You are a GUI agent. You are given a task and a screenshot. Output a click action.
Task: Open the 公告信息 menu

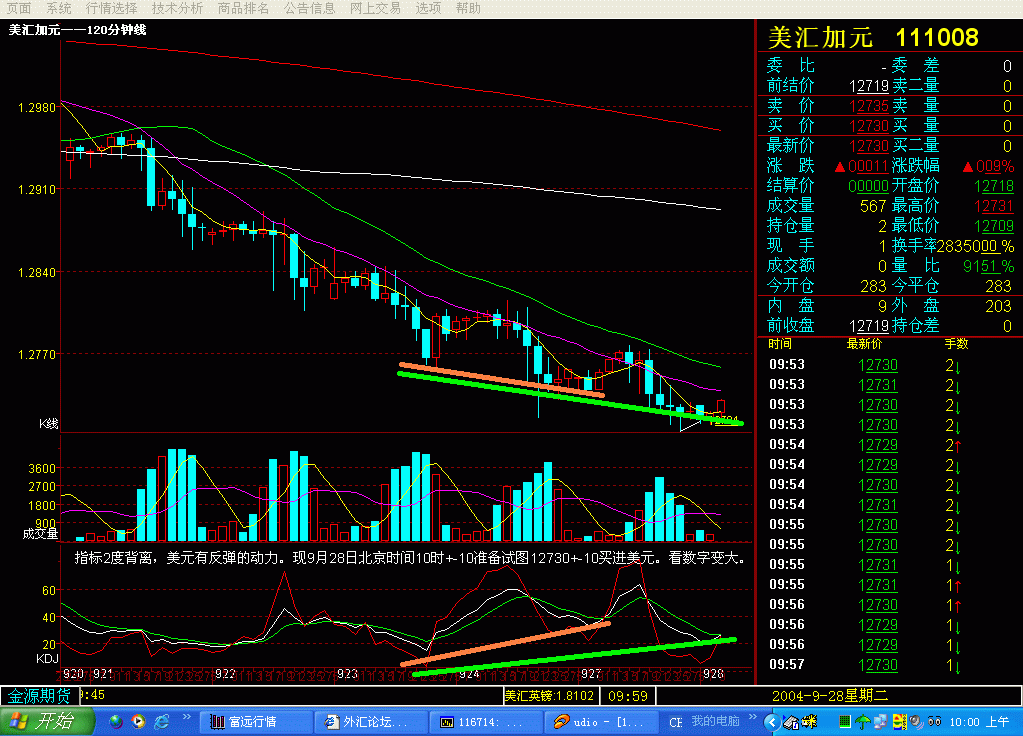click(x=309, y=8)
